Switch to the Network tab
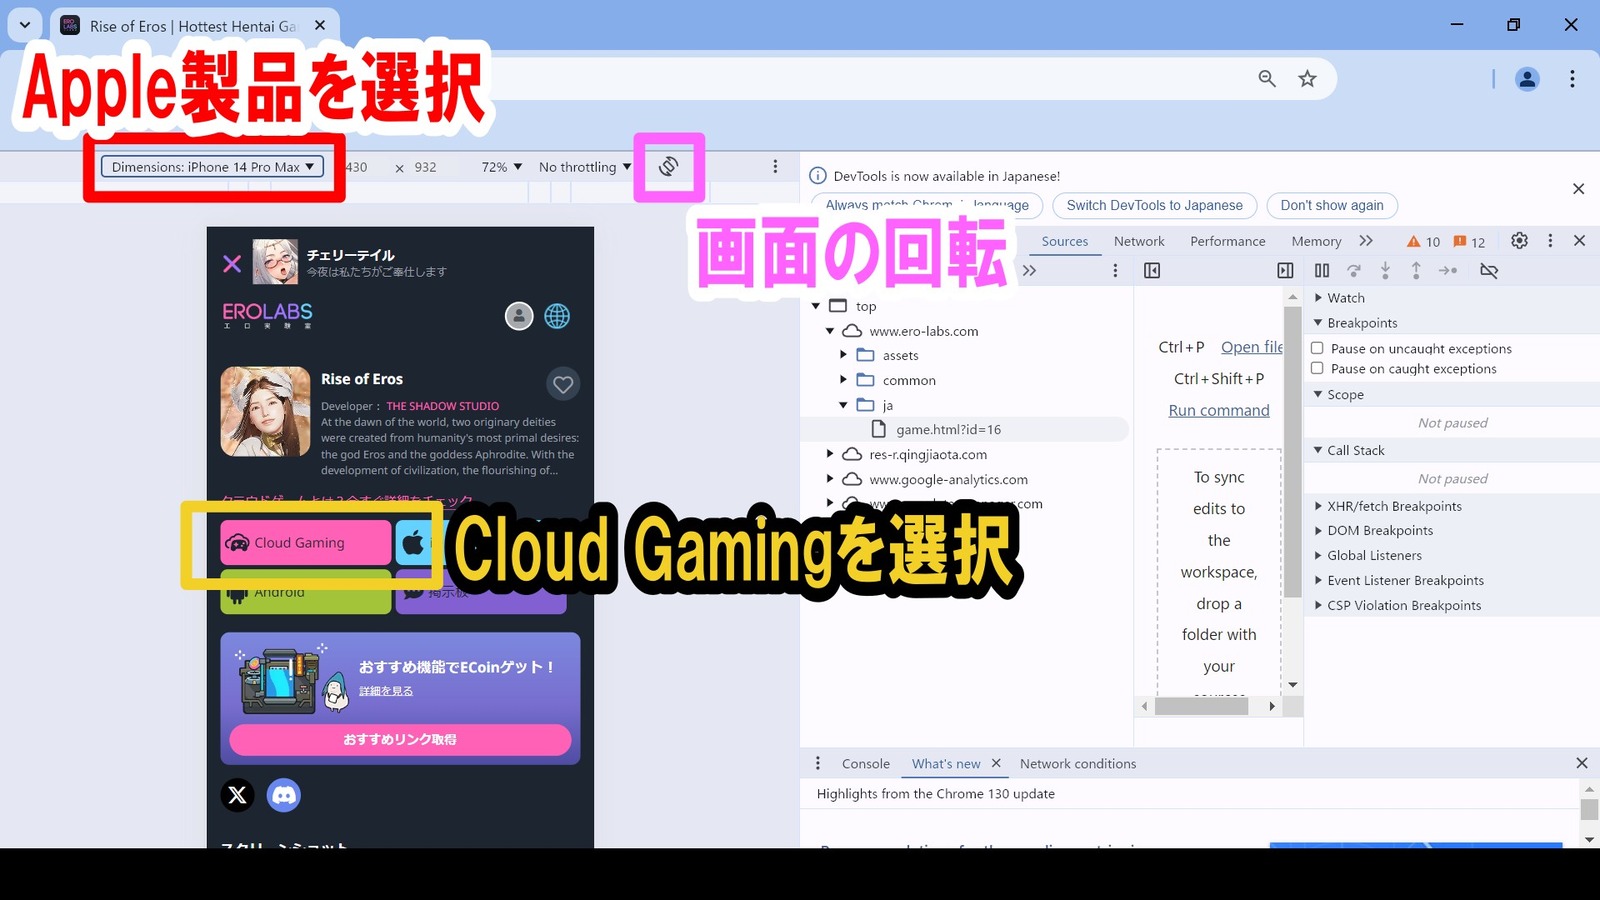 click(1139, 241)
